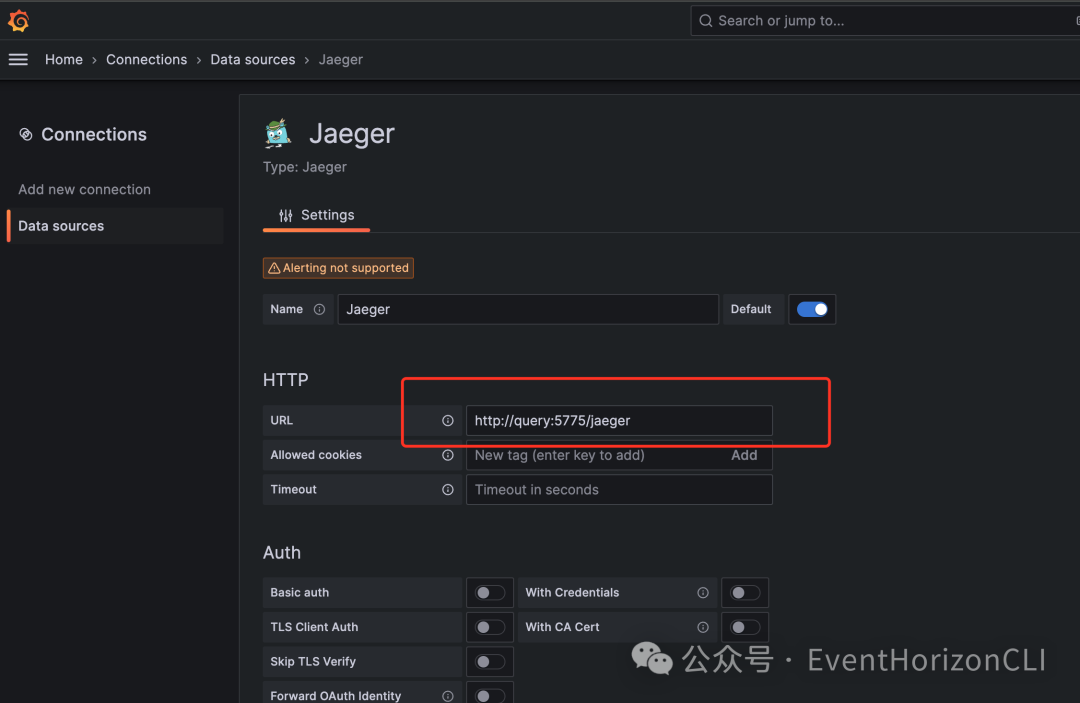Screen dimensions: 1080x703
Task: Click the Jaeger page title
Action: coord(352,134)
